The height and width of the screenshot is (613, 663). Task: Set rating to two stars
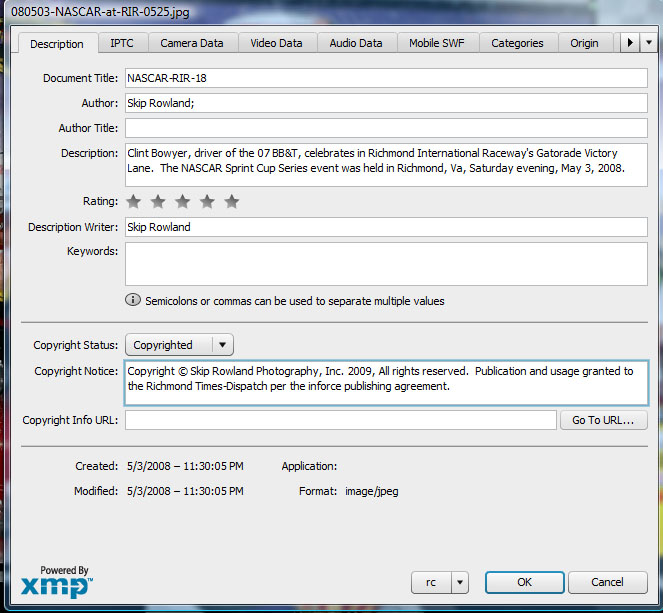[x=158, y=202]
